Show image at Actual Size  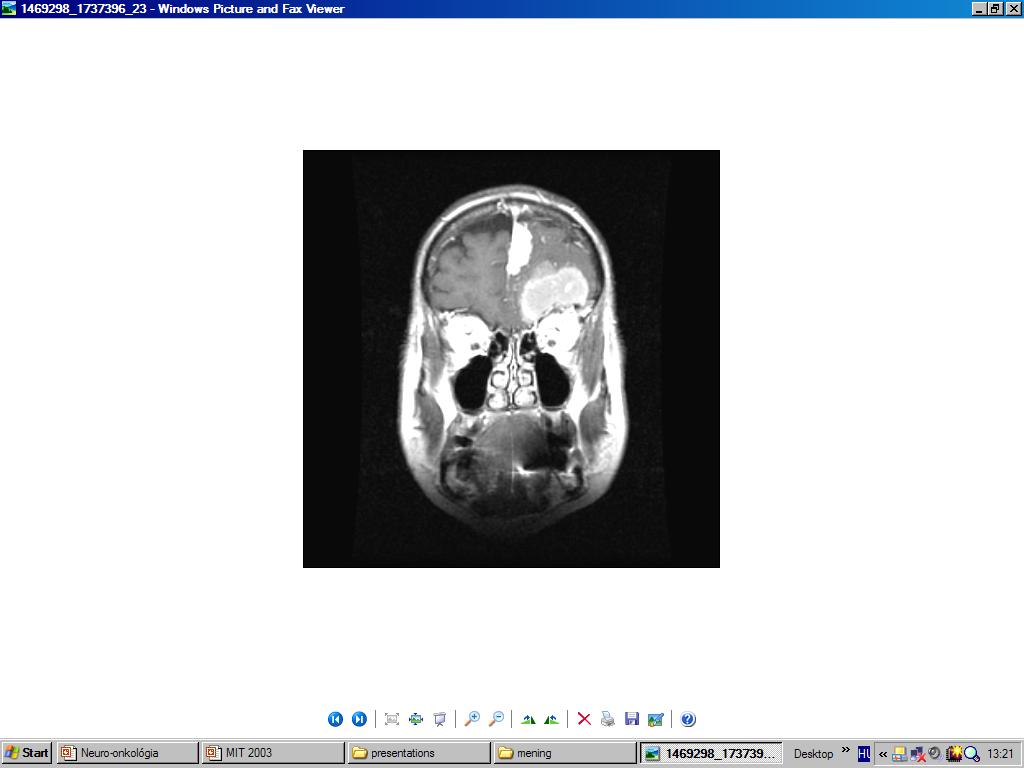pos(416,719)
